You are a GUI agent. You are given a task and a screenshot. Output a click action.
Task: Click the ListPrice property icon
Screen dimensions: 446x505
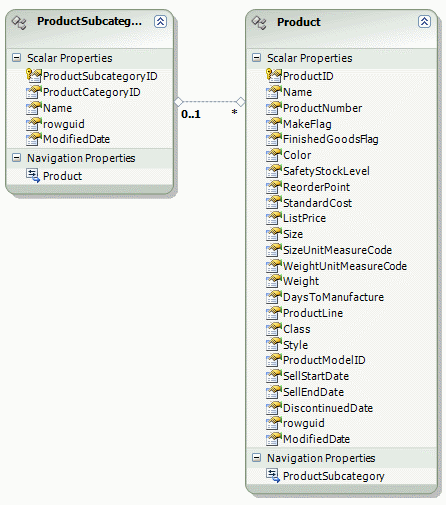(274, 218)
